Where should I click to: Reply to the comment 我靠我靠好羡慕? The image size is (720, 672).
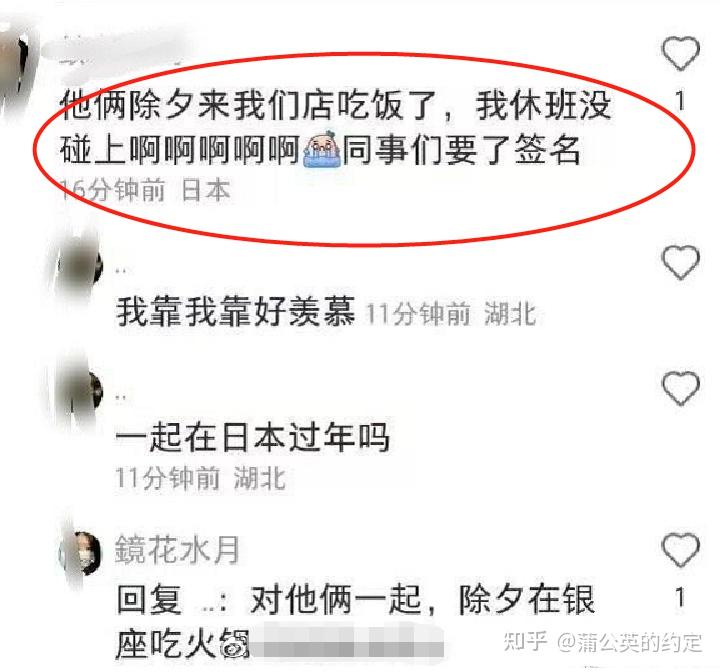tap(235, 311)
